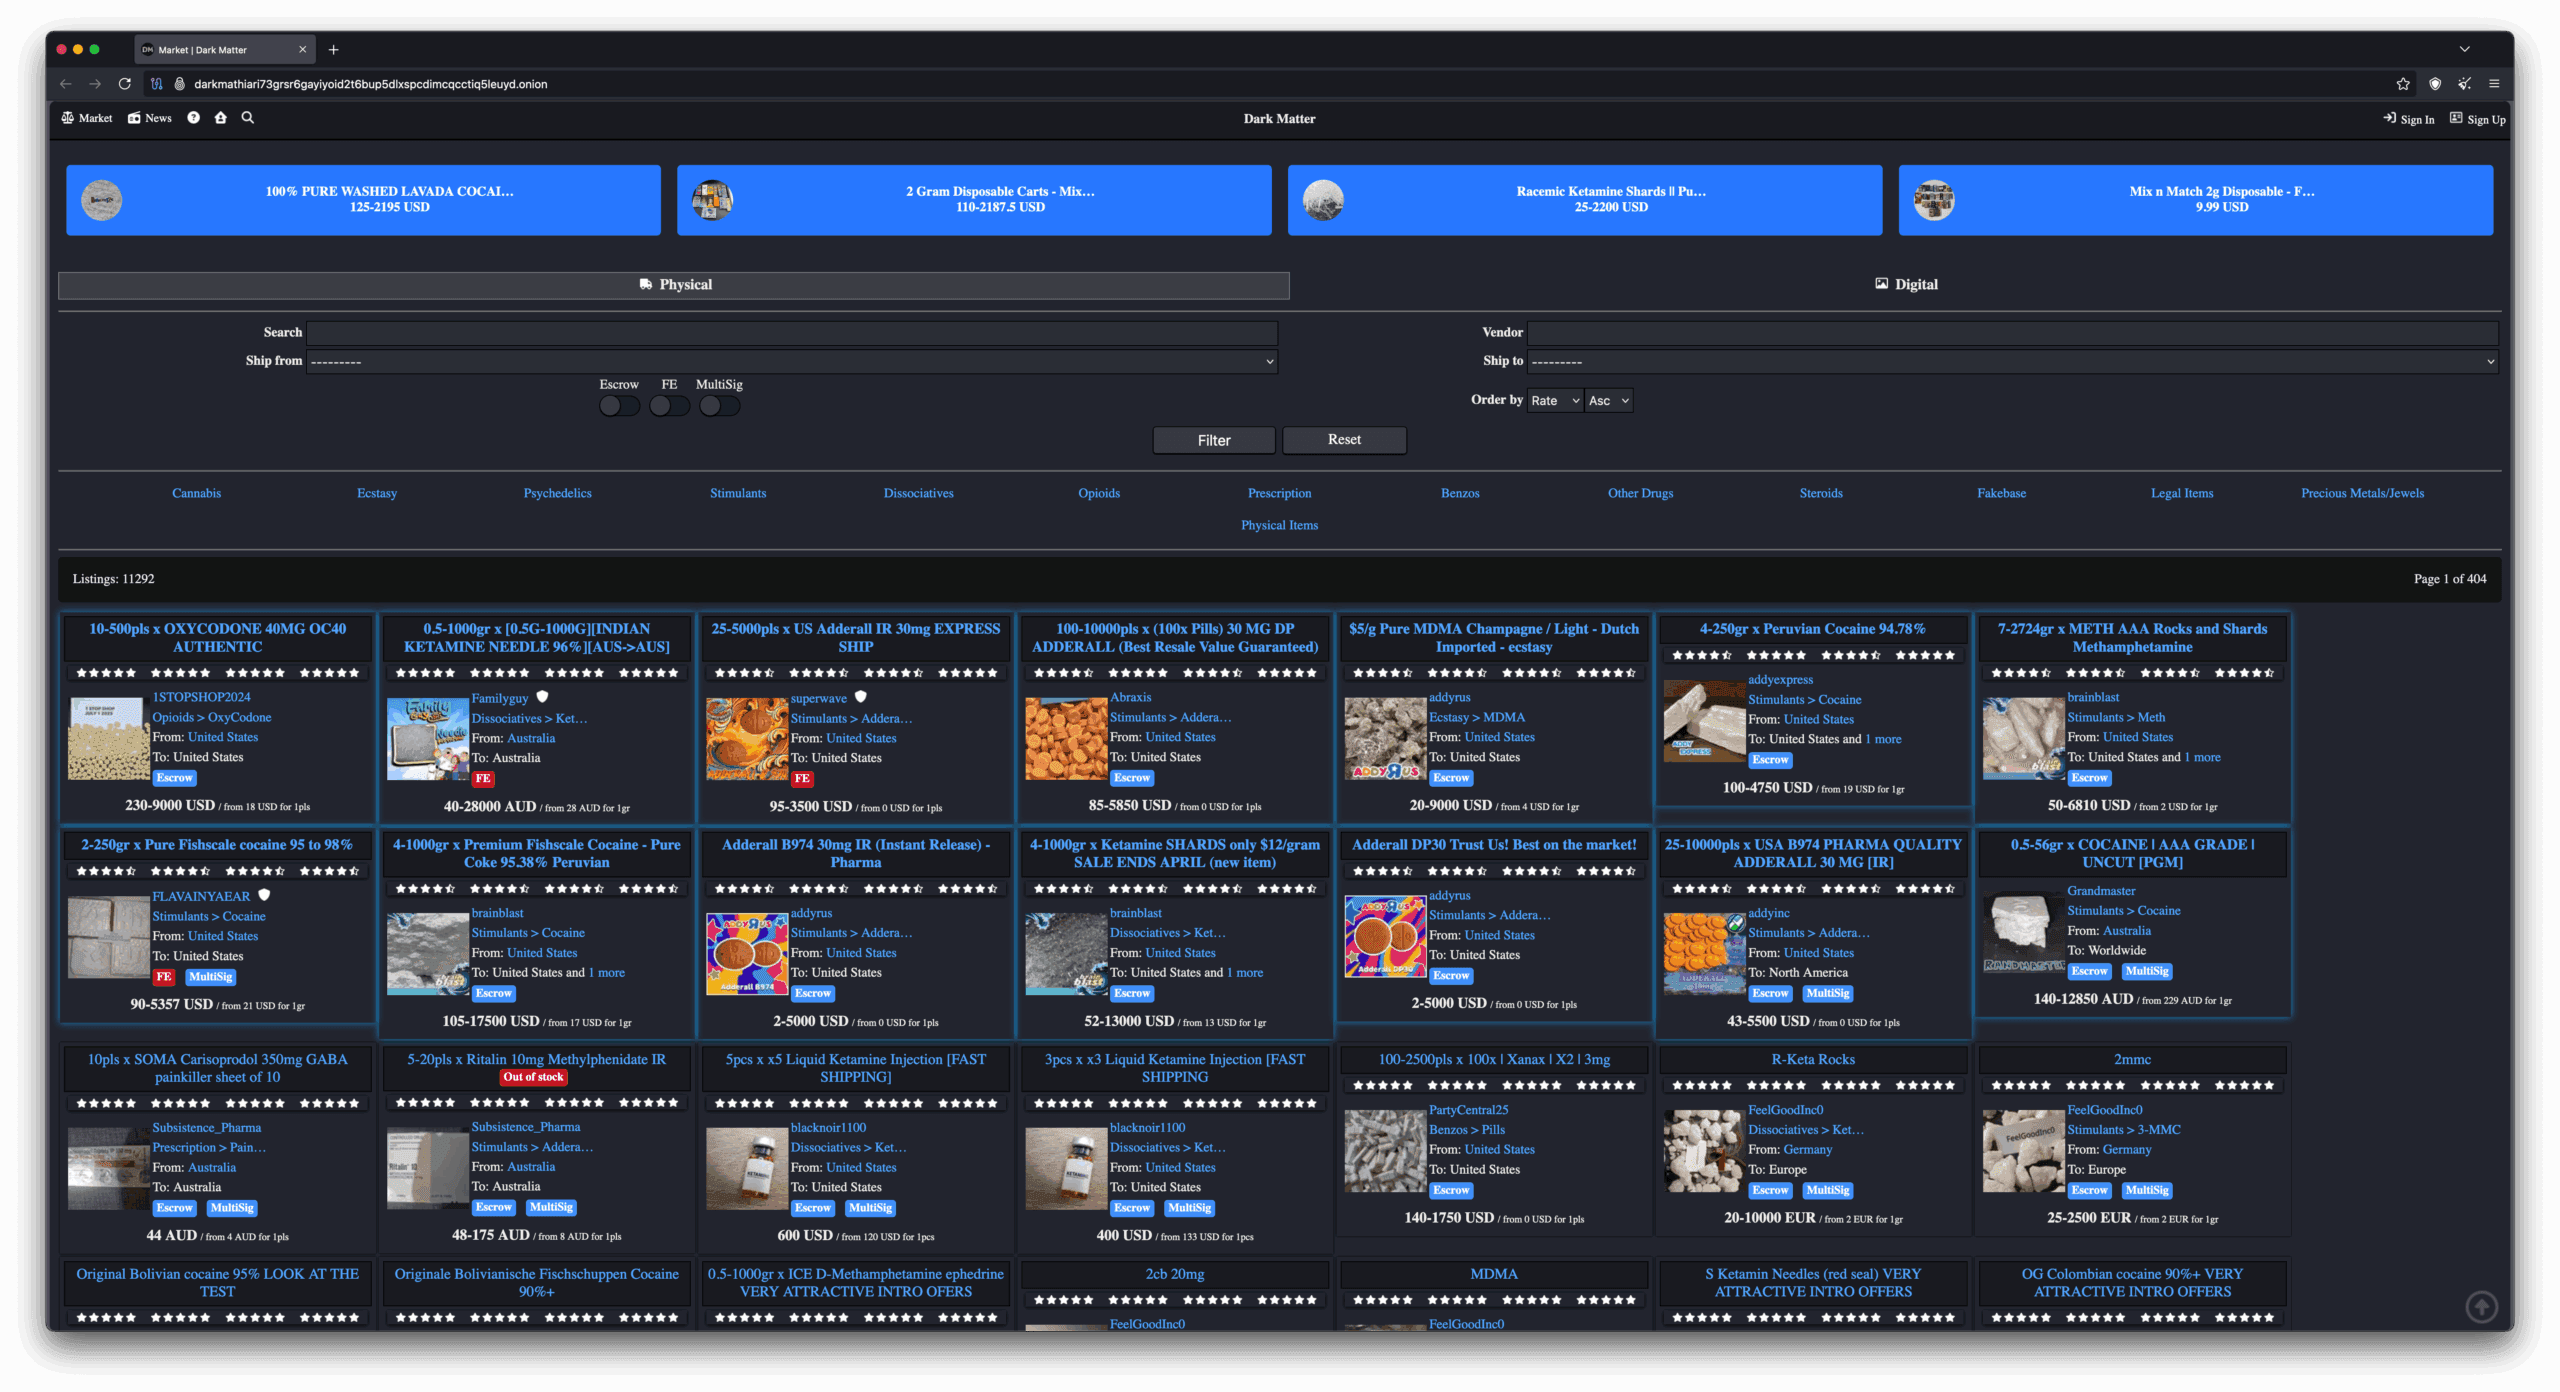The image size is (2560, 1392).
Task: Click the Sign In icon
Action: point(2391,118)
